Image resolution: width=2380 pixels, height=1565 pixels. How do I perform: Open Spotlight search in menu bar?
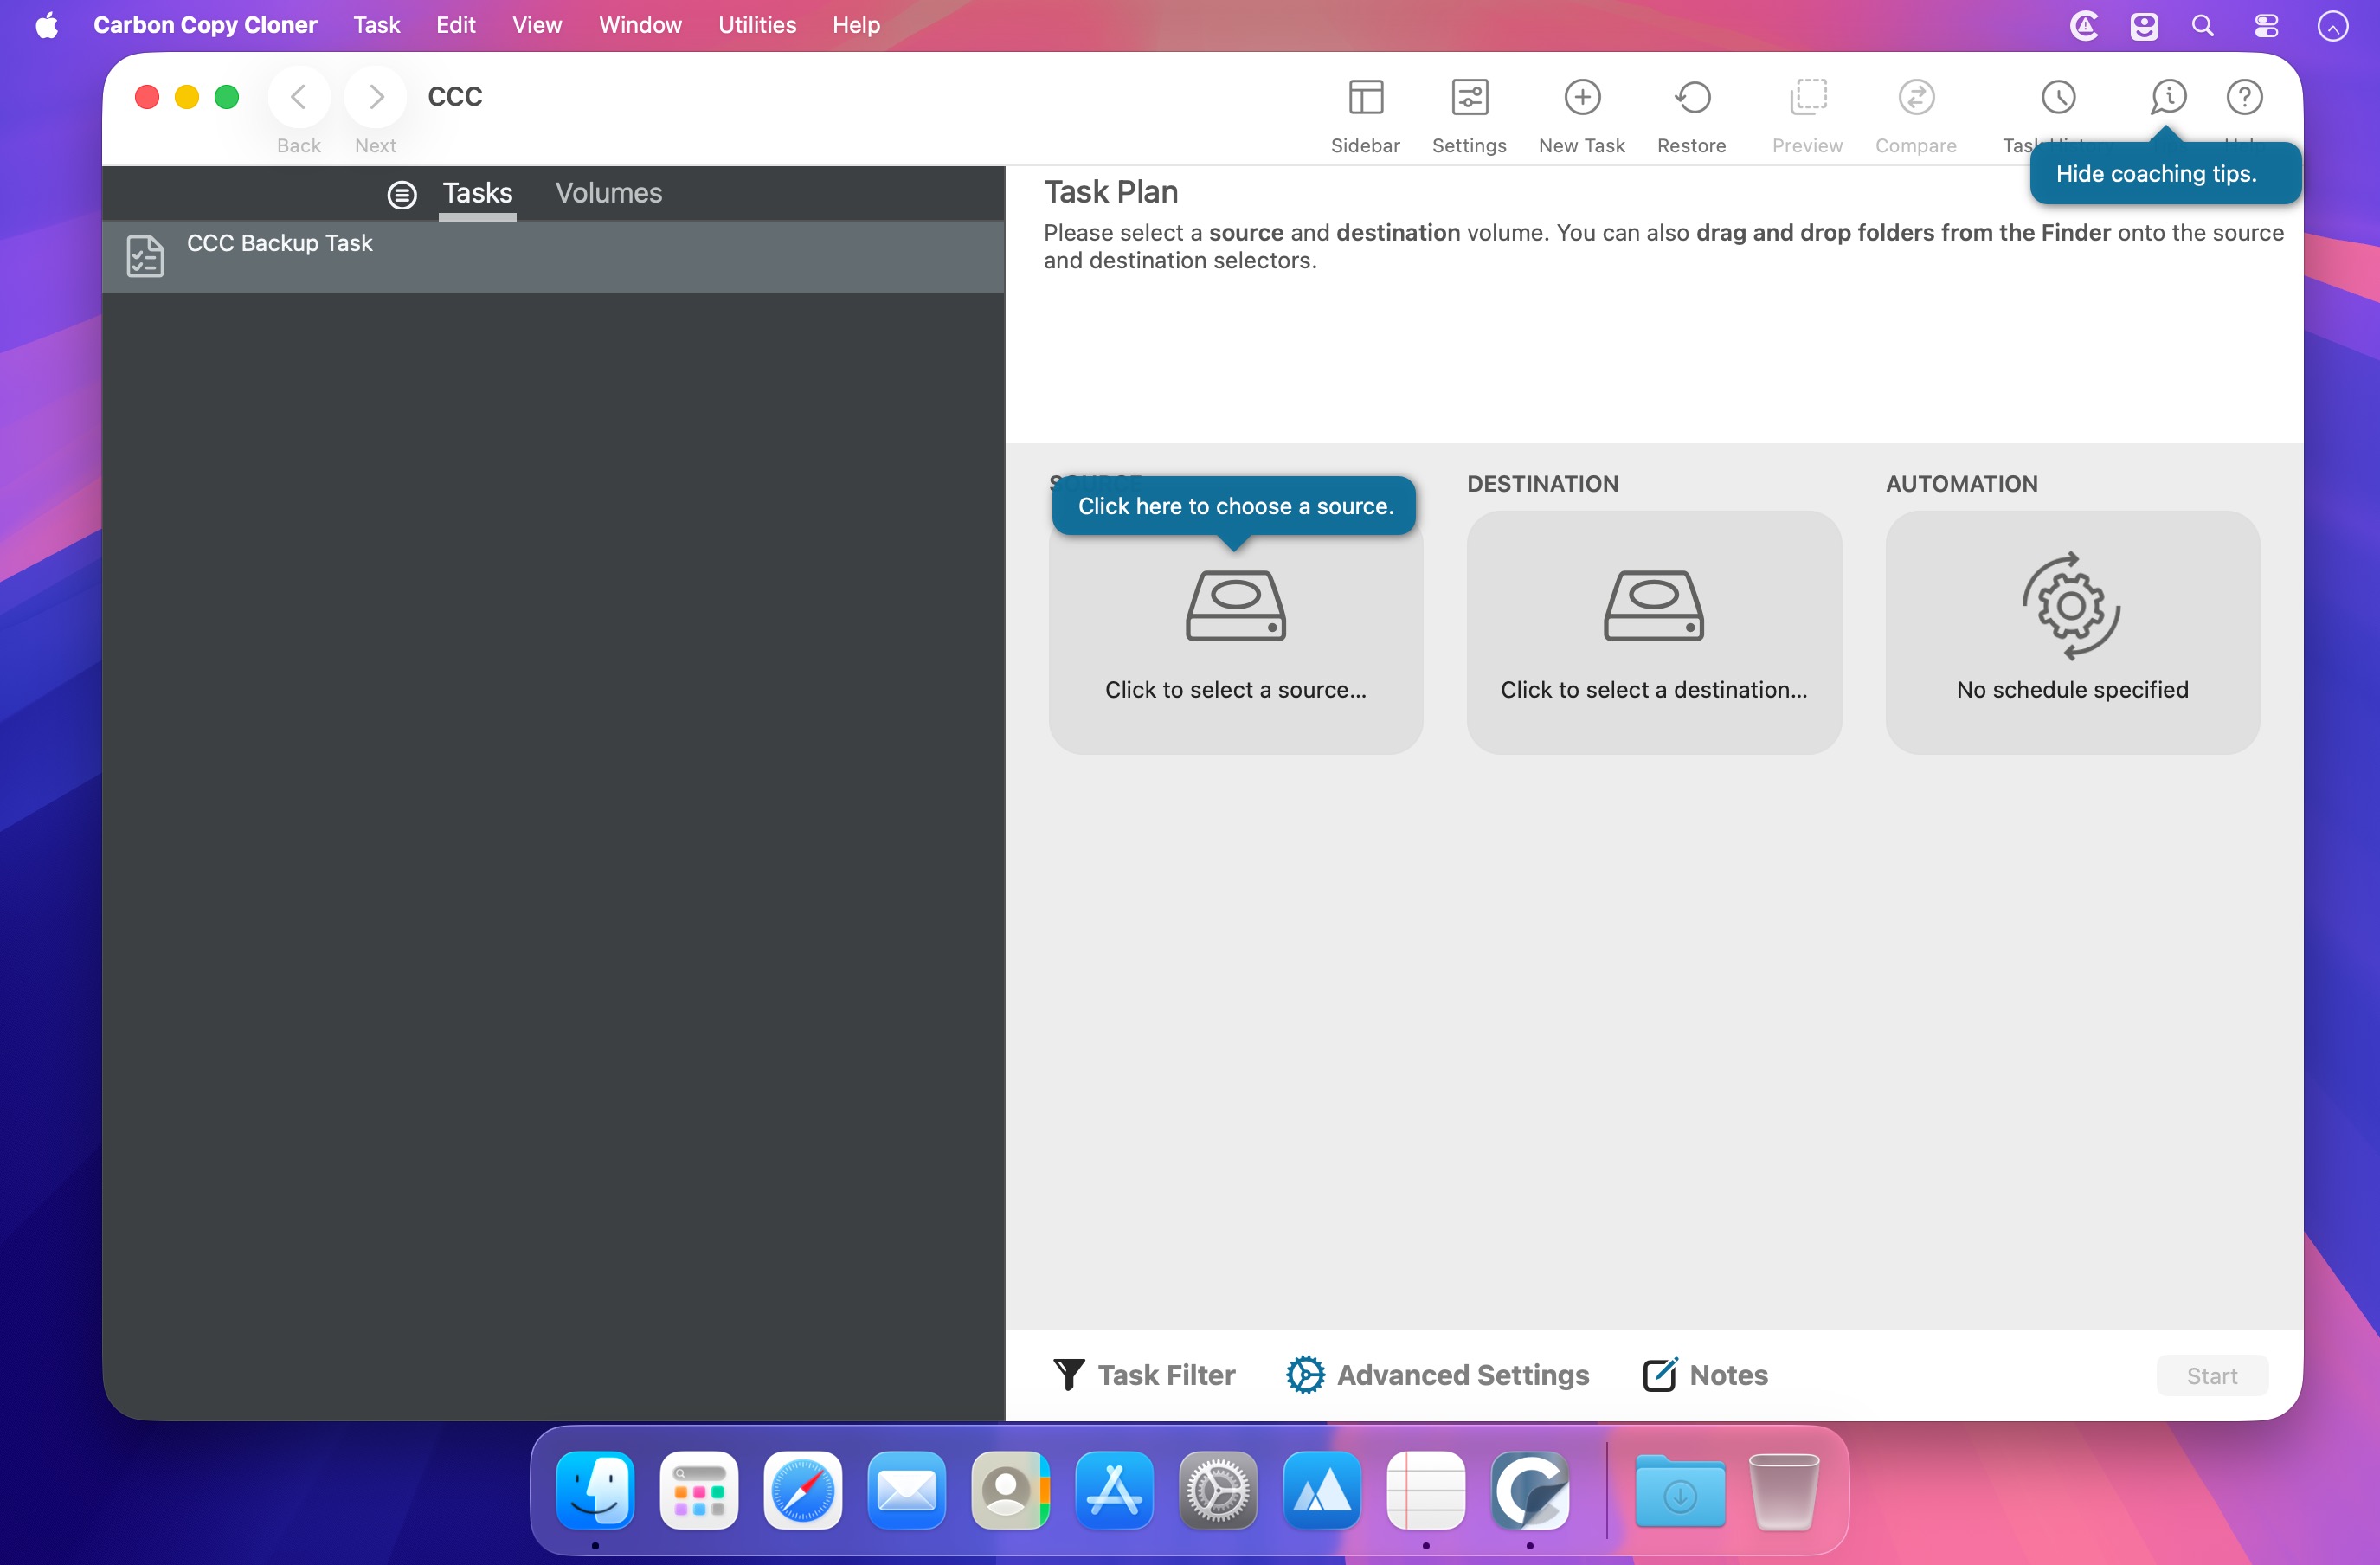click(x=2203, y=26)
